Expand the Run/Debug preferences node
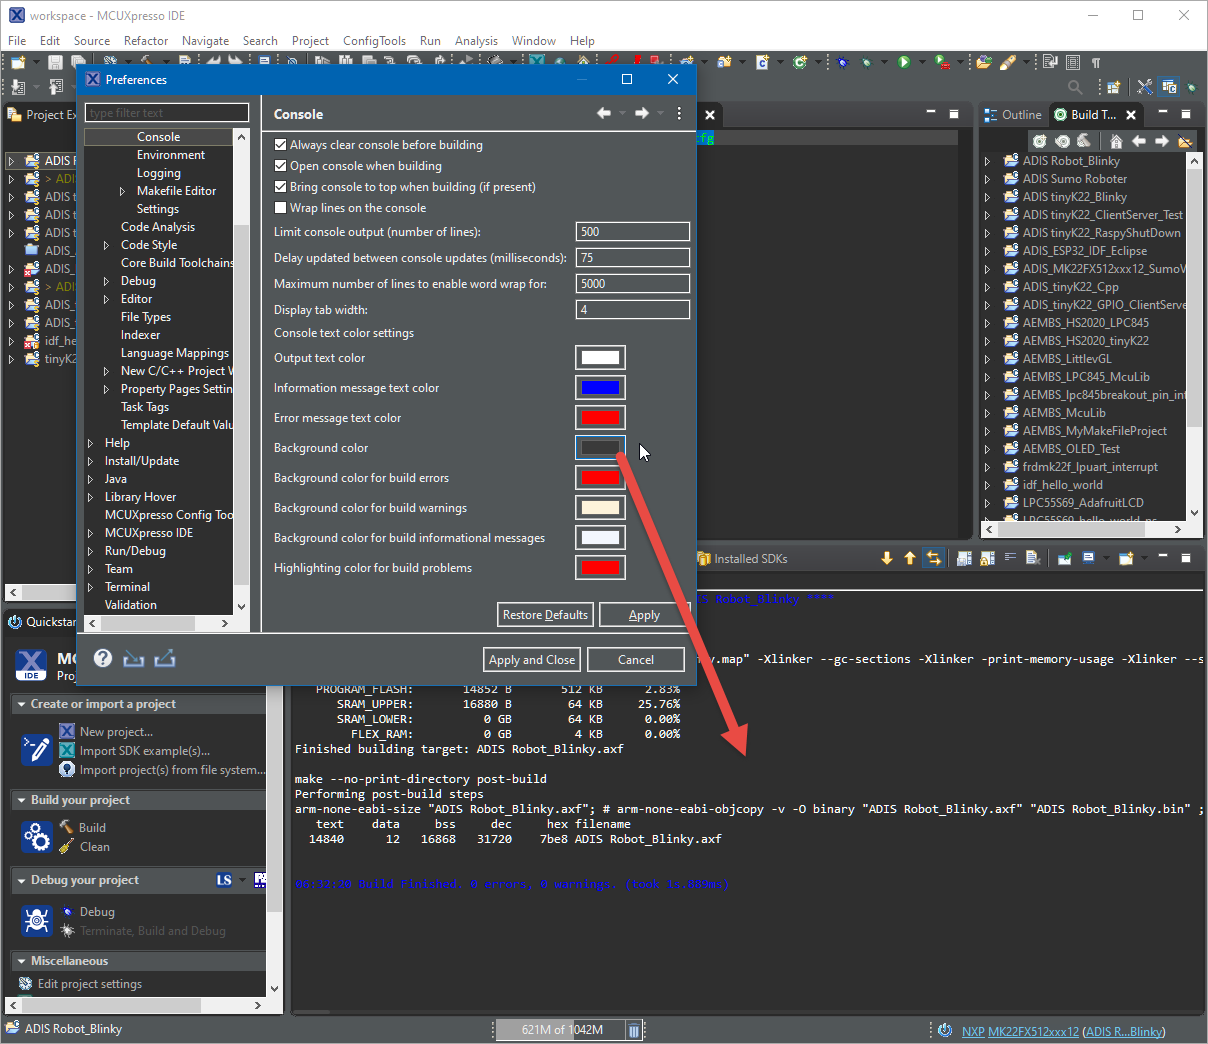The image size is (1208, 1044). pos(91,551)
